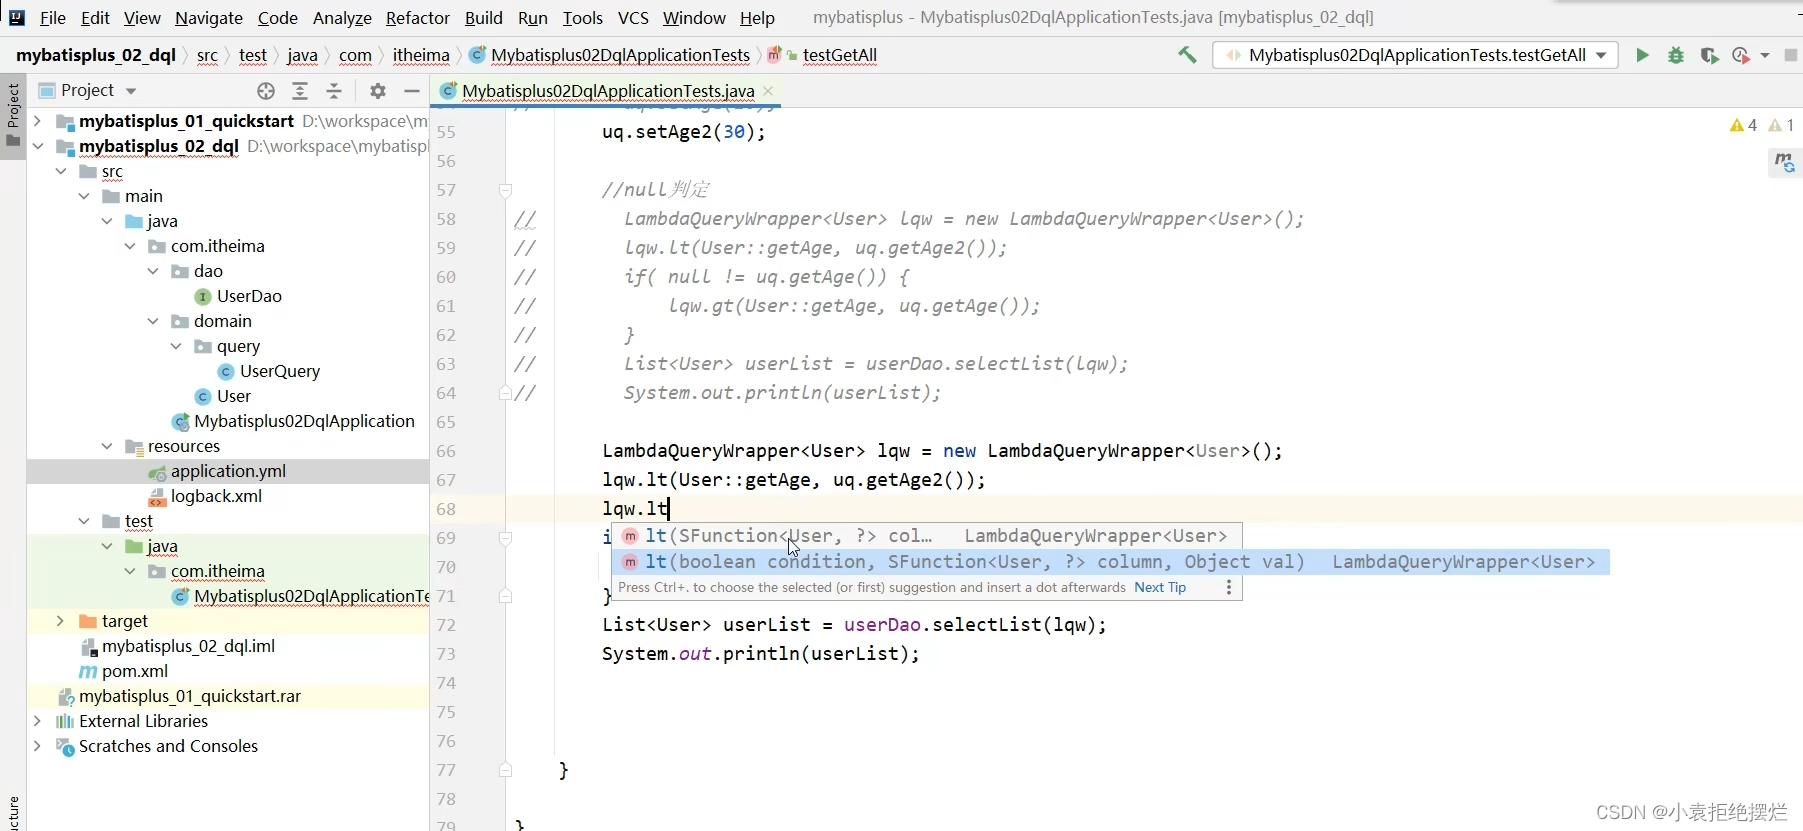Select mybatisplus_01_quickstart.rar file

point(190,696)
